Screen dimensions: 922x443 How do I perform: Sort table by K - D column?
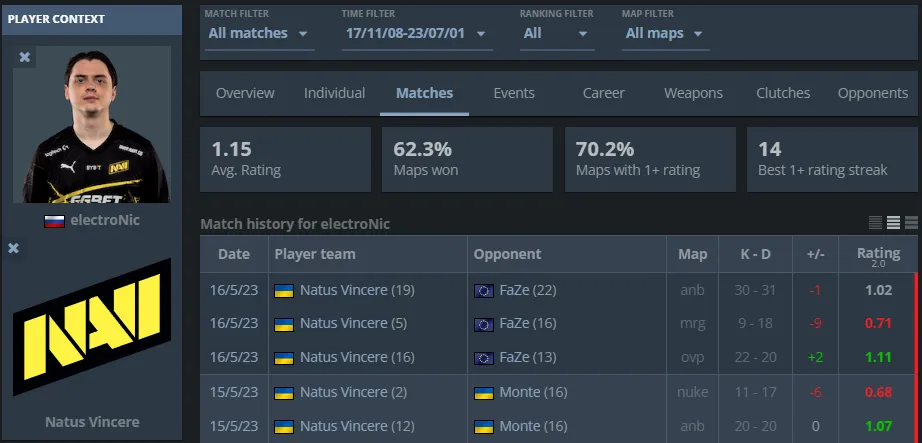(756, 254)
